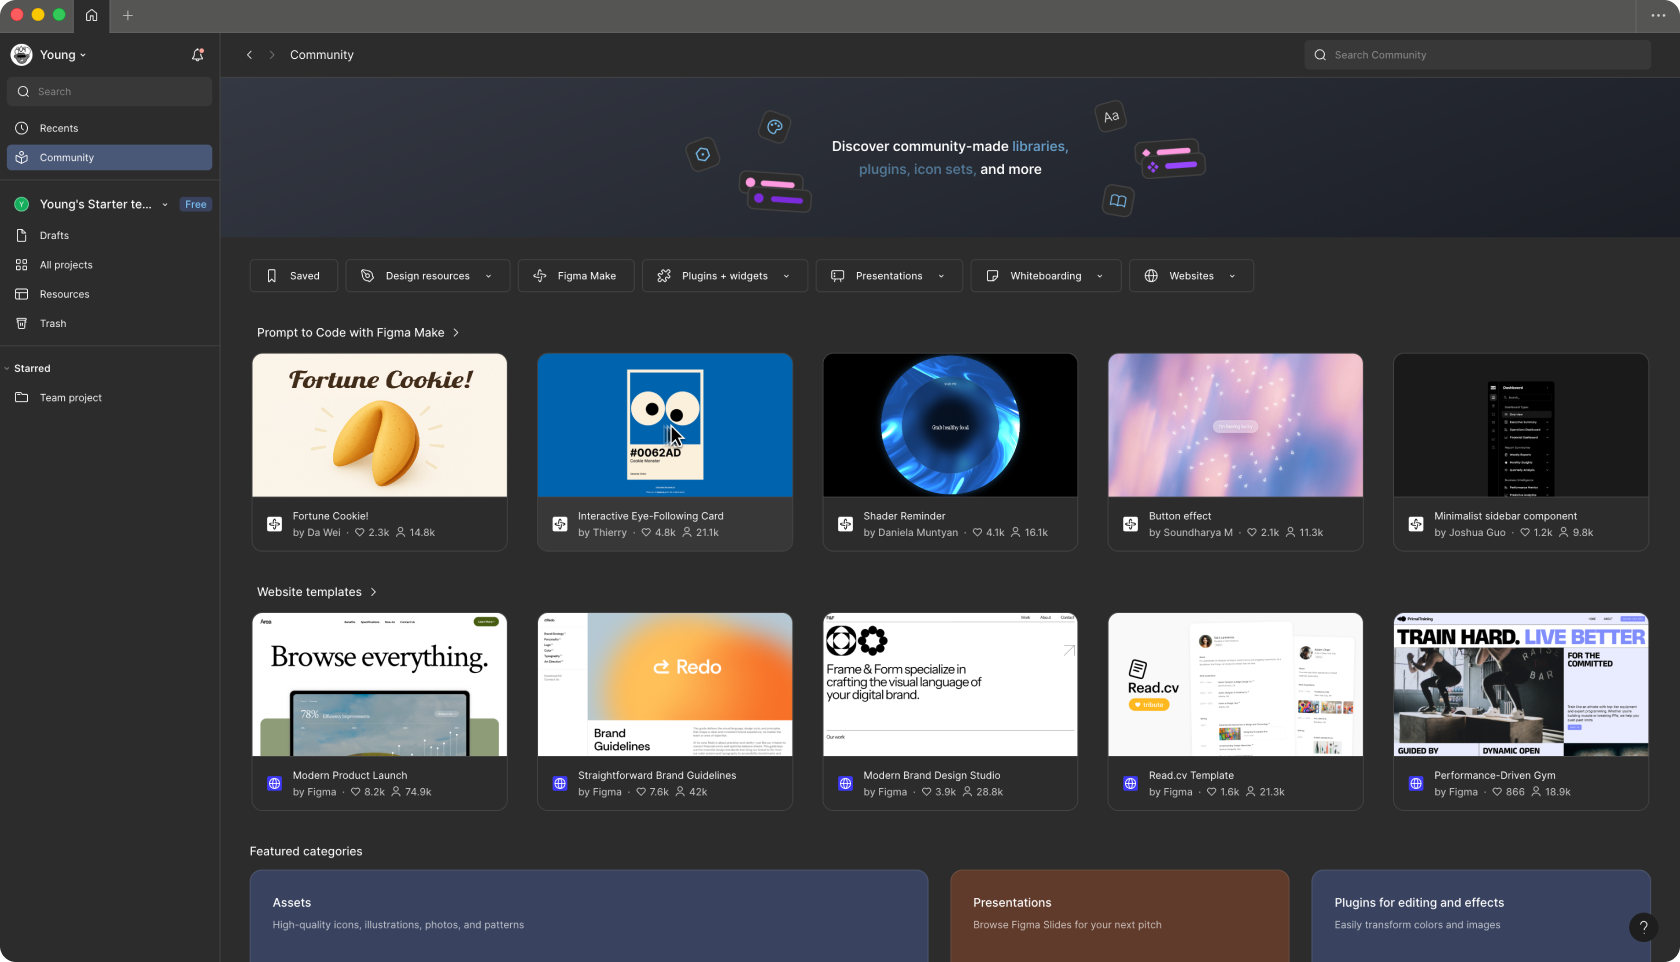Open Trash in the sidebar

(53, 324)
